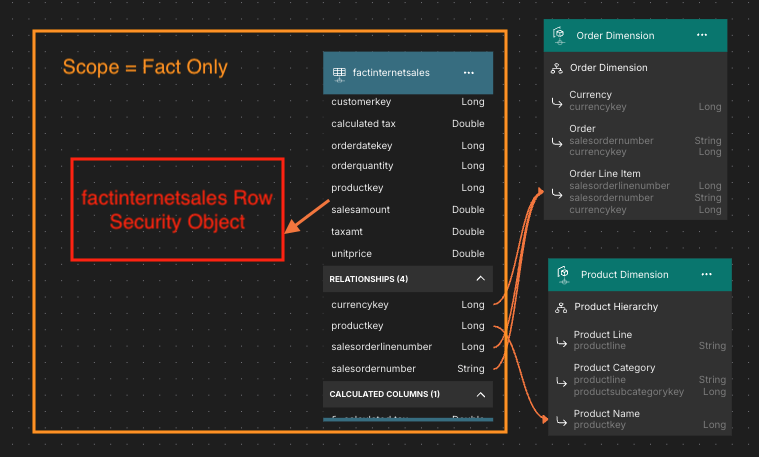Select the orderquantity column row
Viewport: 759px width, 457px height.
[408, 166]
